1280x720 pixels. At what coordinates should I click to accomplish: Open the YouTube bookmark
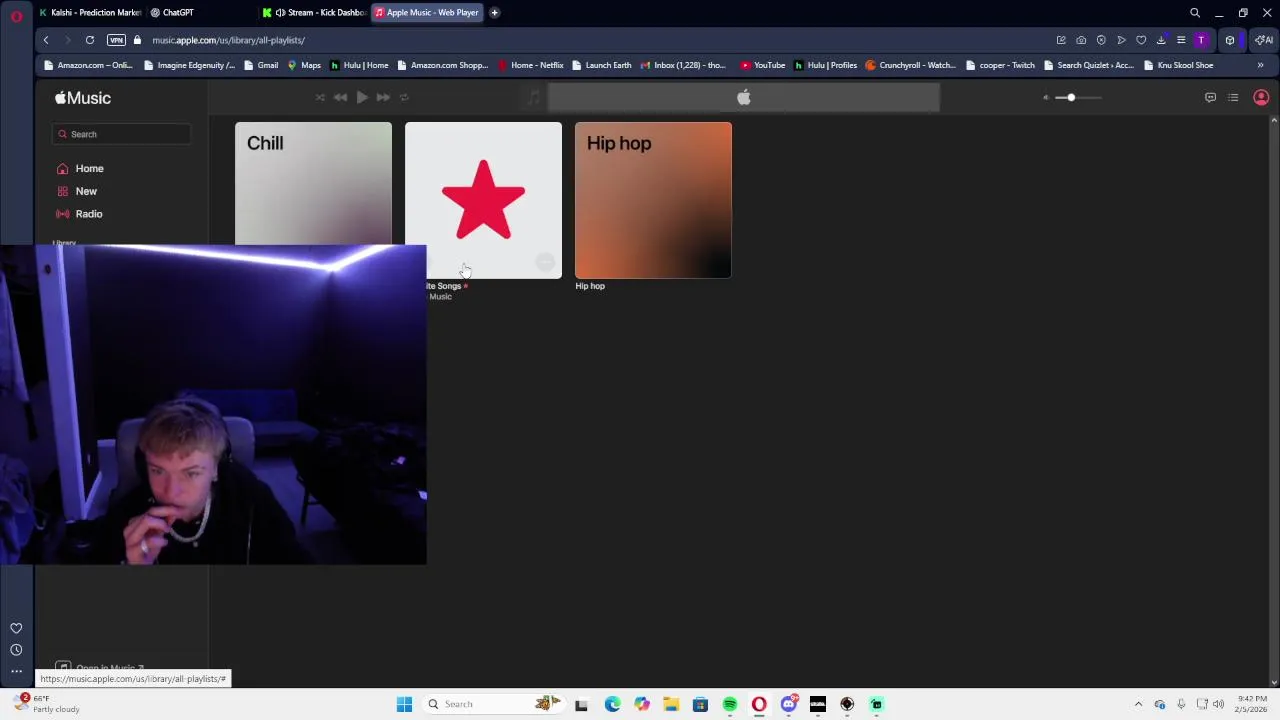click(x=762, y=65)
